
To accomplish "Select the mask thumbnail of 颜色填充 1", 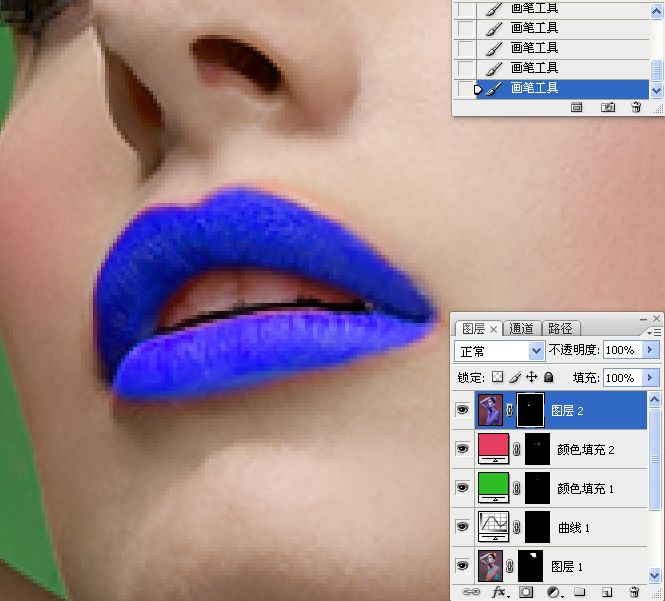I will pos(537,488).
